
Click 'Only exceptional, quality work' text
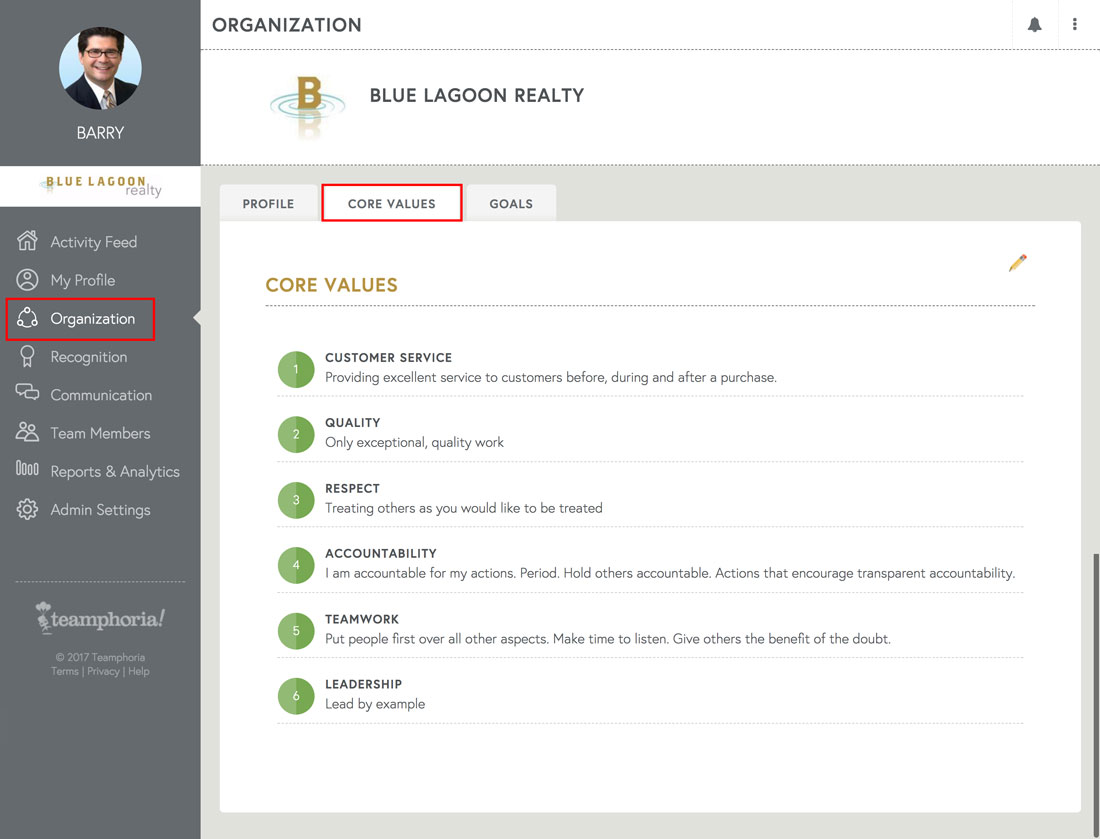414,443
